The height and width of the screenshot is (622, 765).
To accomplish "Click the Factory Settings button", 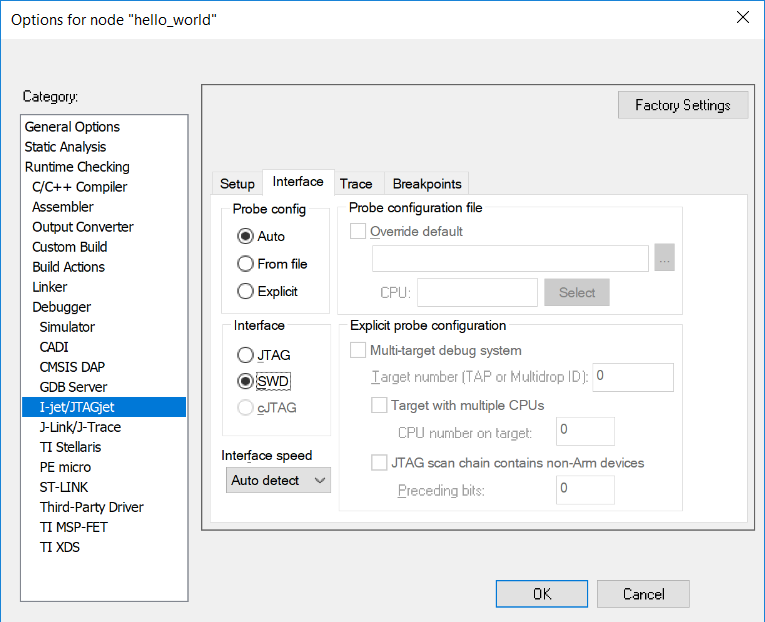I will (683, 105).
